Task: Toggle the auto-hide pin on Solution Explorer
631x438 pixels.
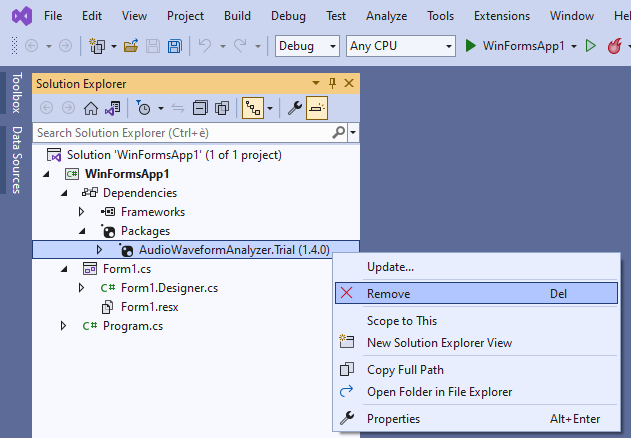Action: coord(333,84)
